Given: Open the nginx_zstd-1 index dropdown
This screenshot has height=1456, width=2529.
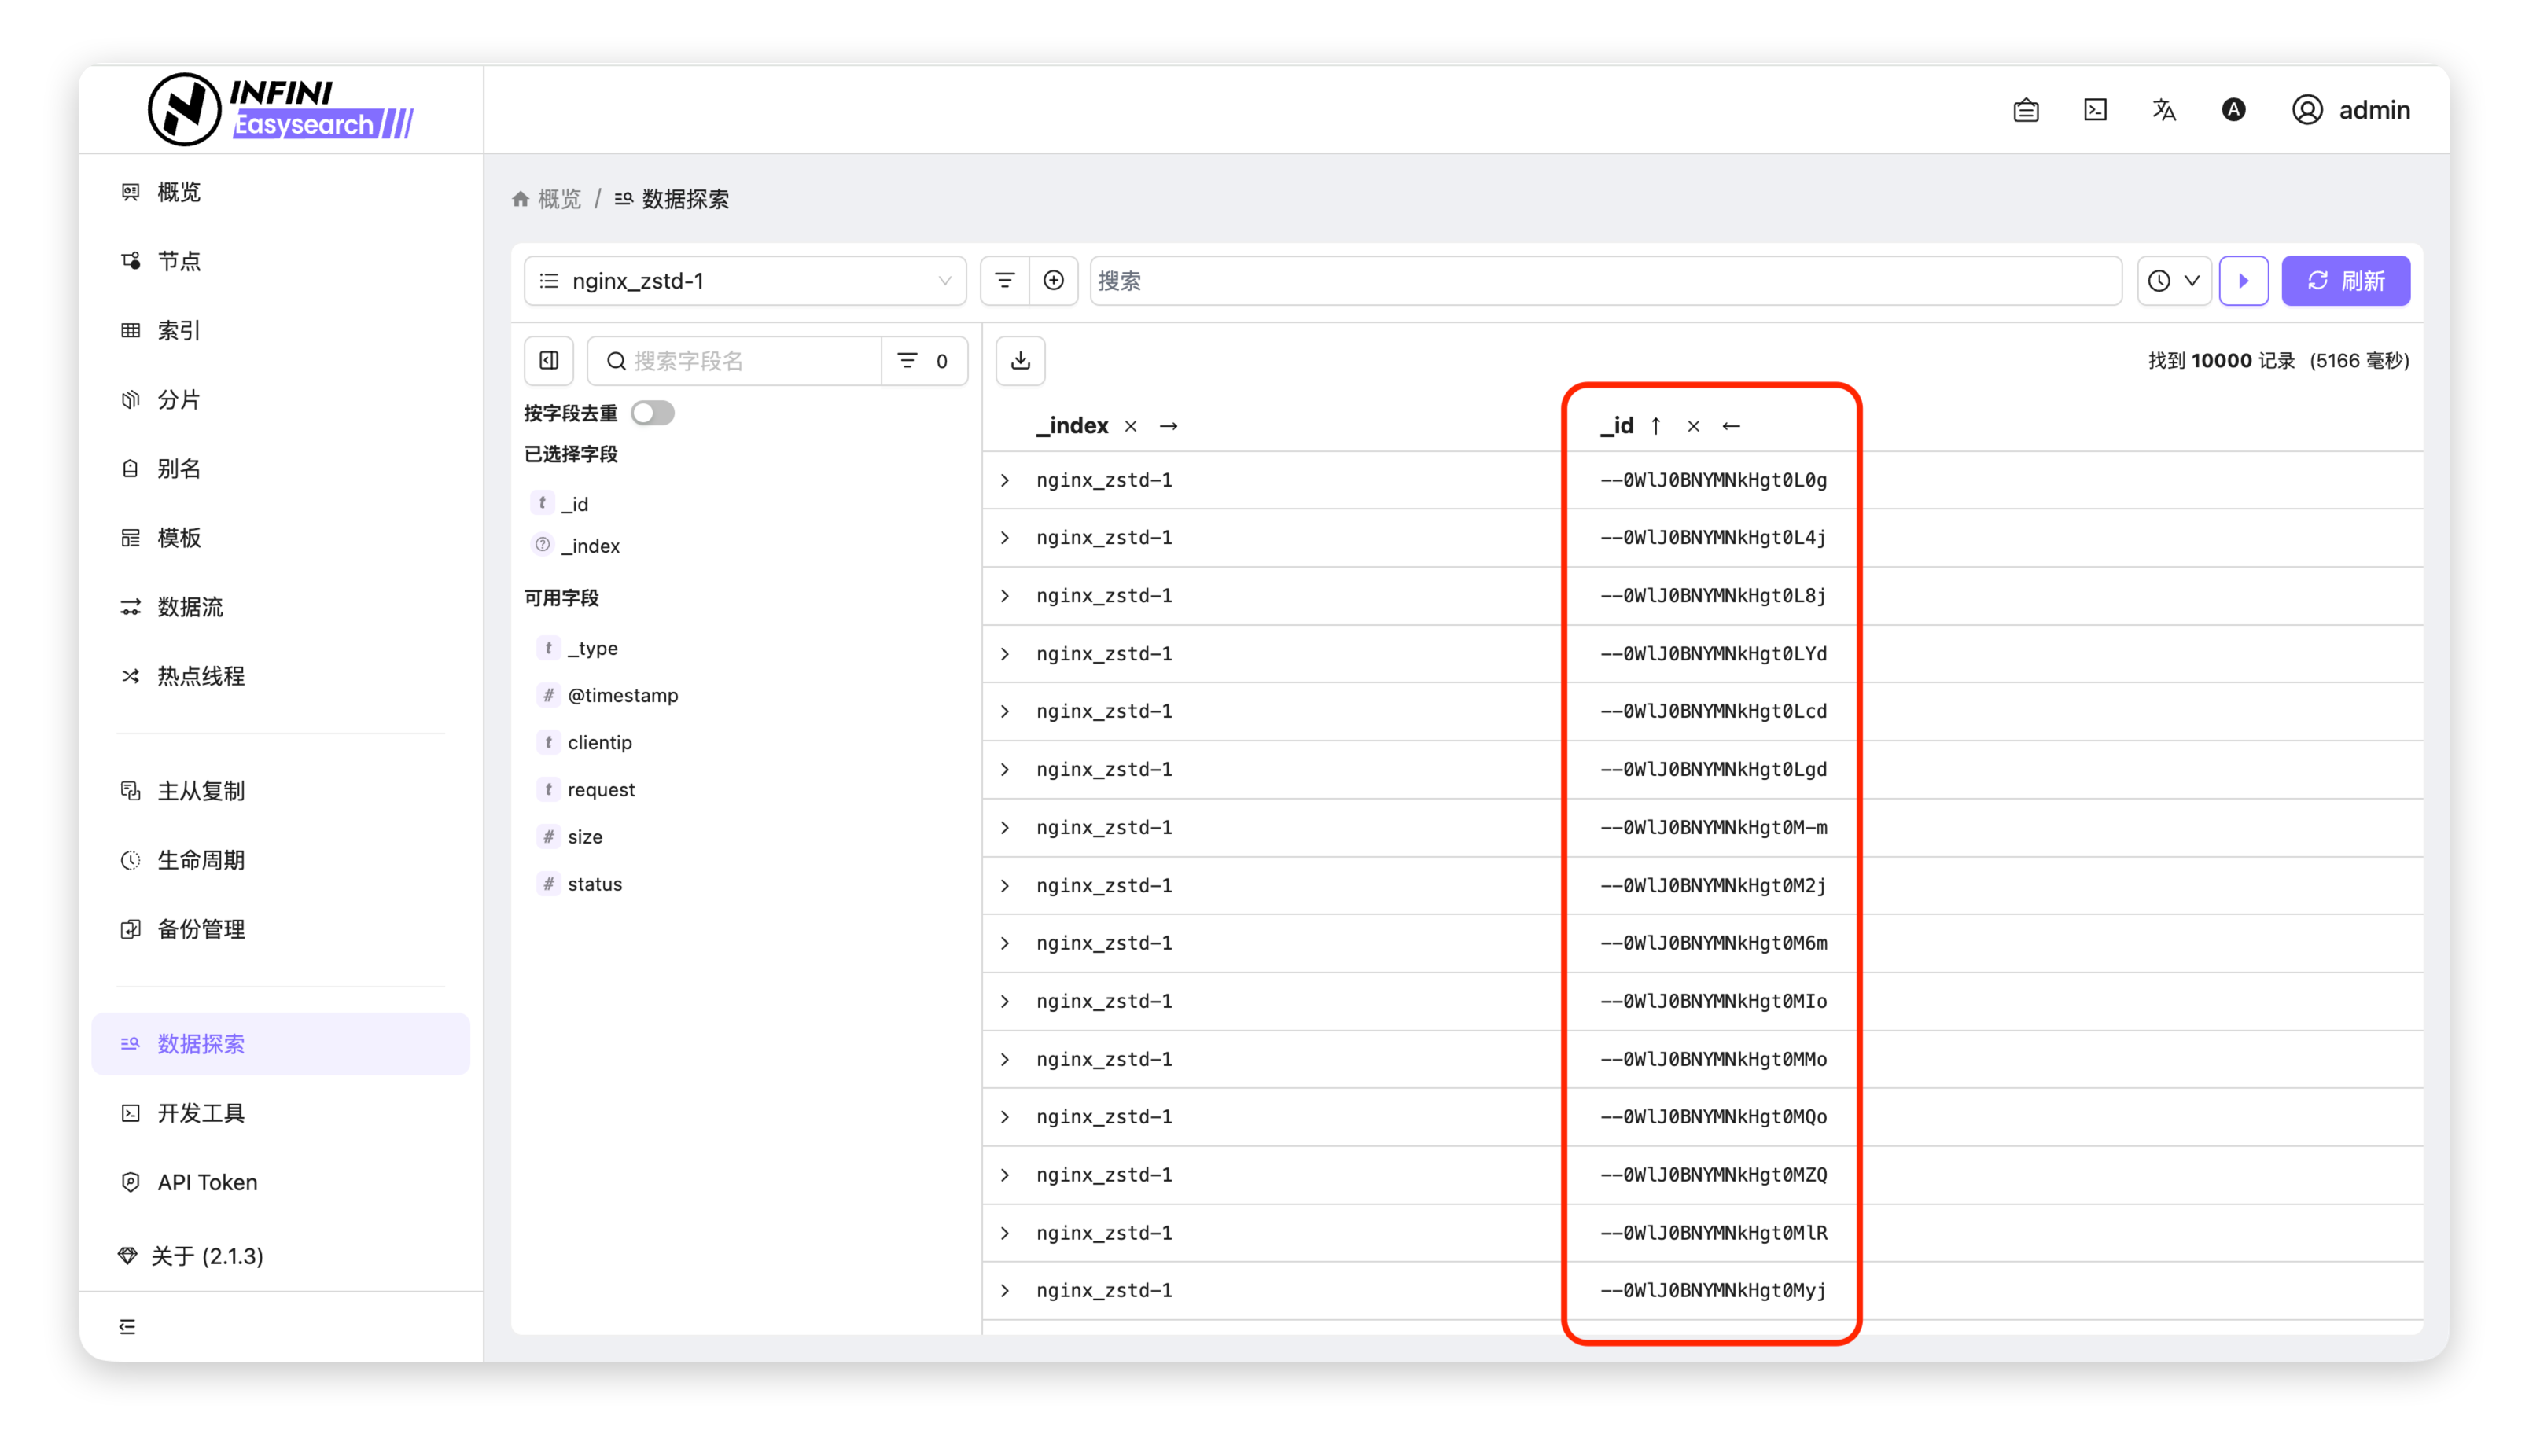Looking at the screenshot, I should [x=745, y=281].
